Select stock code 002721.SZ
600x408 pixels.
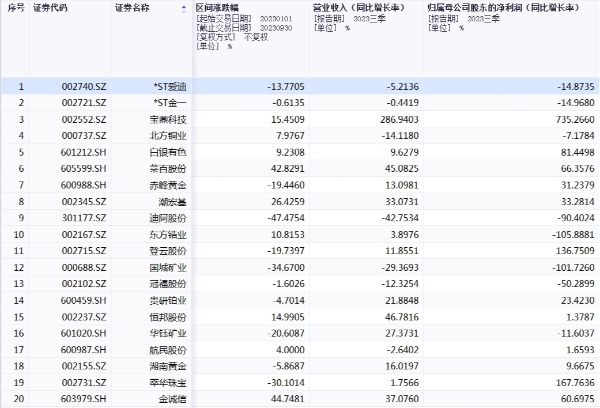click(x=84, y=103)
